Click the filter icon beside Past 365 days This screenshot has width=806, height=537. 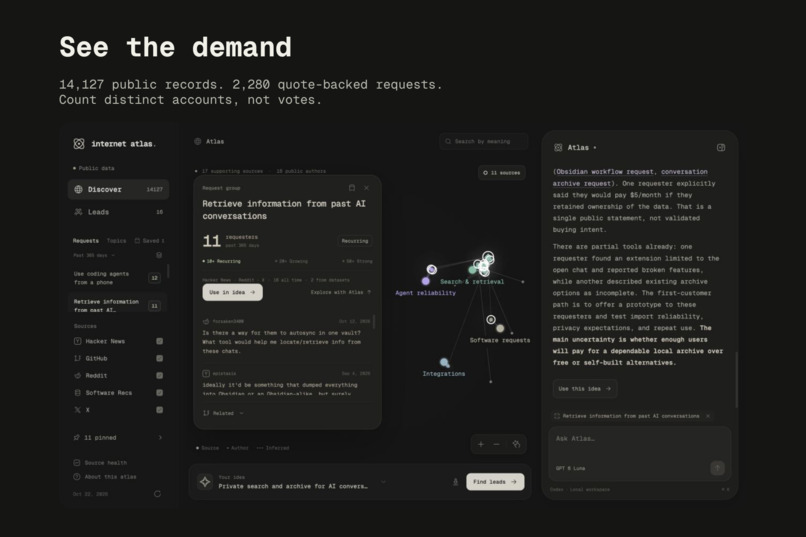[x=159, y=255]
